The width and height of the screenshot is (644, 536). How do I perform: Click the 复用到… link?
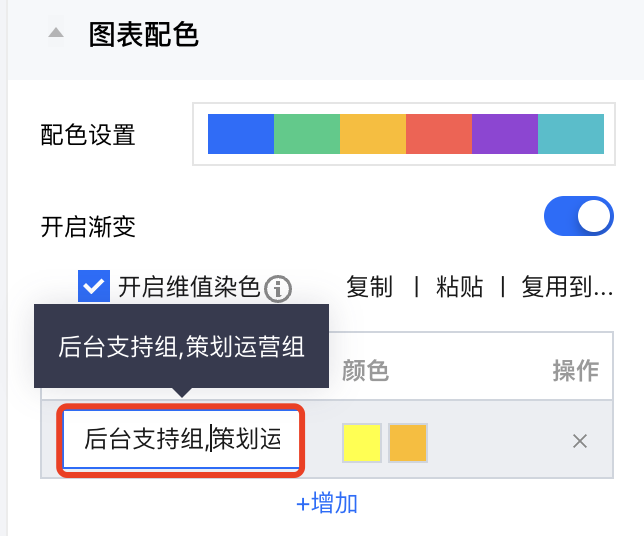(567, 288)
